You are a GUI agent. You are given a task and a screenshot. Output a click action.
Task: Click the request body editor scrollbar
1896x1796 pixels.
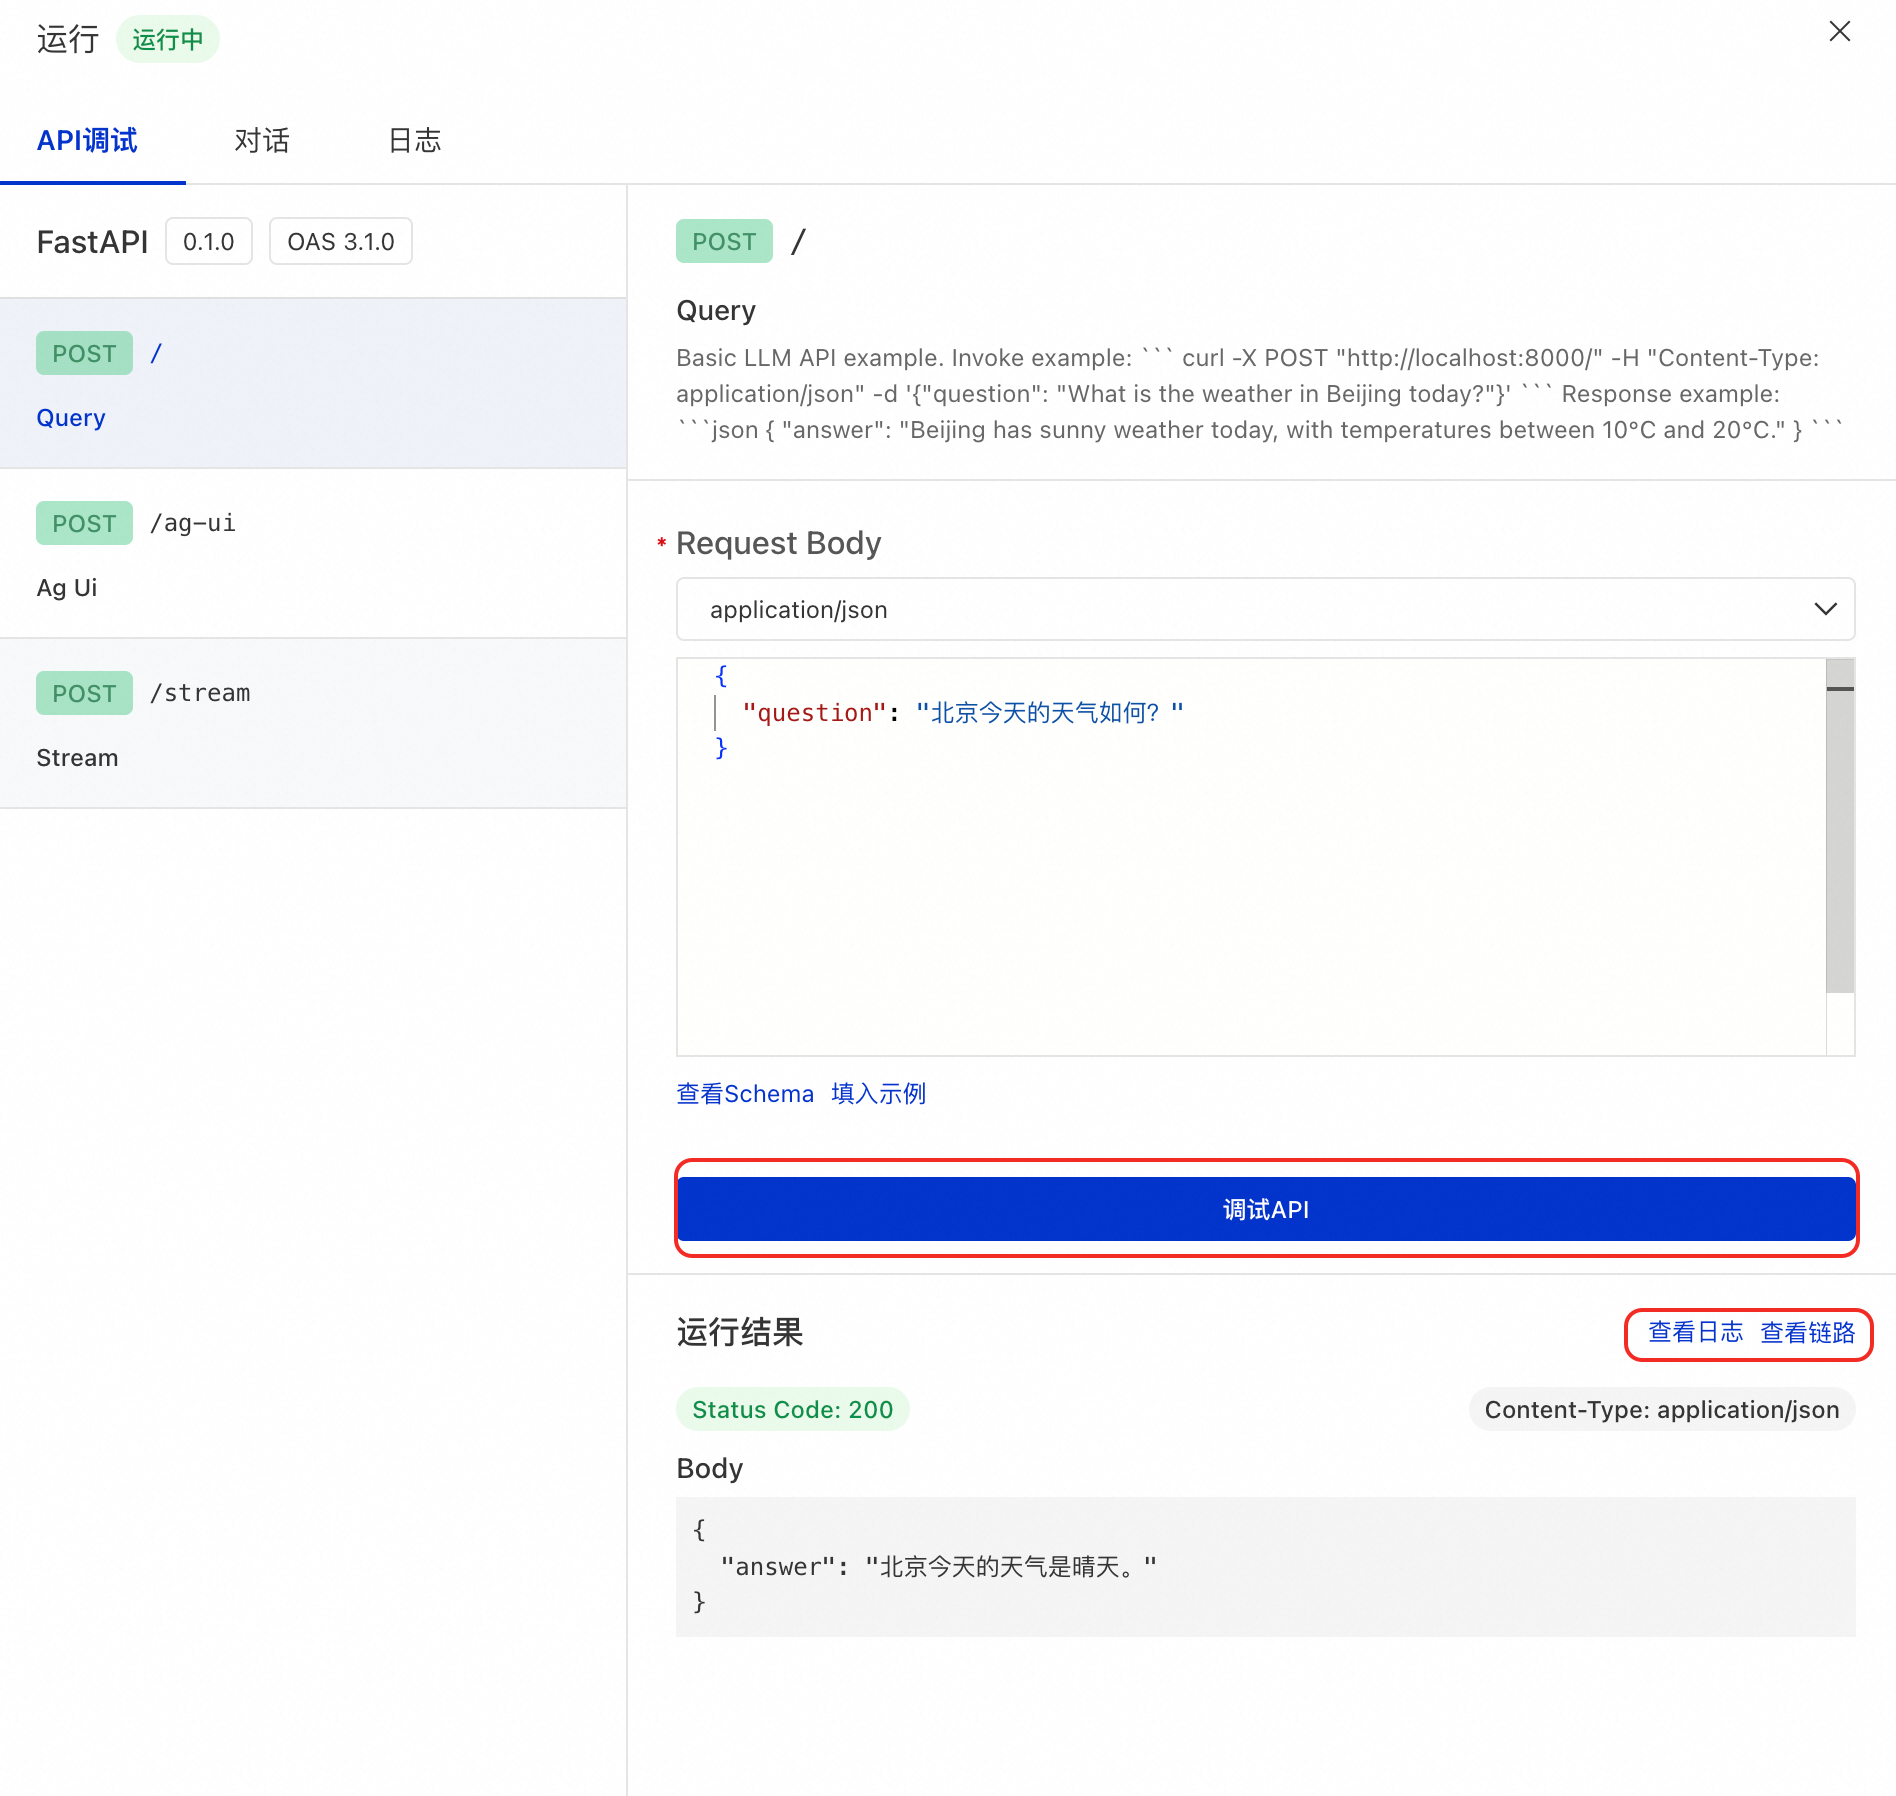coord(1840,826)
